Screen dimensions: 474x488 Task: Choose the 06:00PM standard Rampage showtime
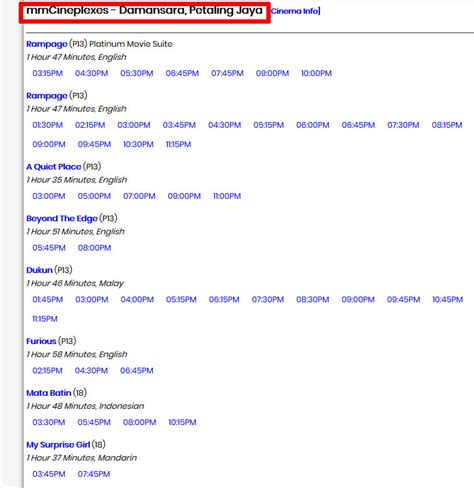pyautogui.click(x=313, y=125)
